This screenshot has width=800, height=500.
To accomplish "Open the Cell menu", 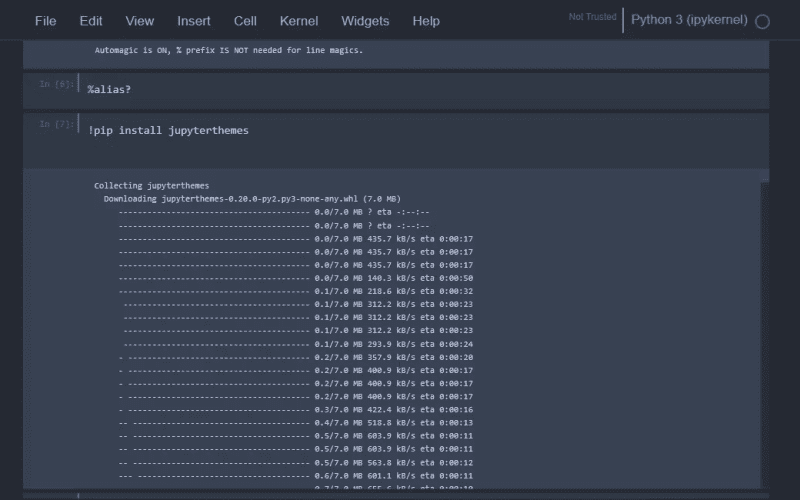I will pyautogui.click(x=245, y=21).
